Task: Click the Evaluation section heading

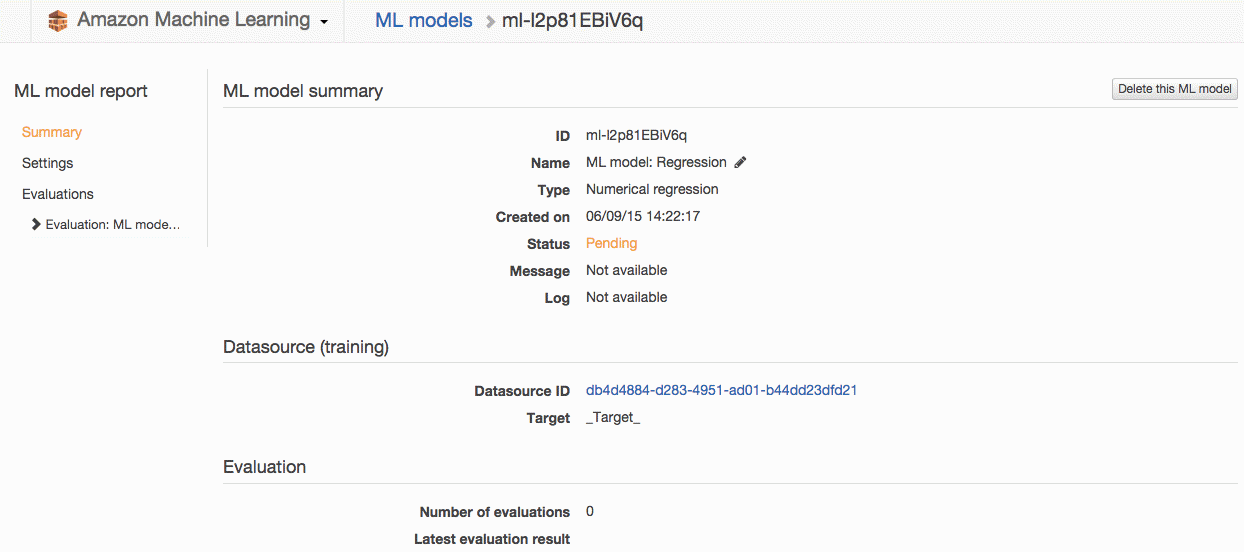Action: click(265, 467)
